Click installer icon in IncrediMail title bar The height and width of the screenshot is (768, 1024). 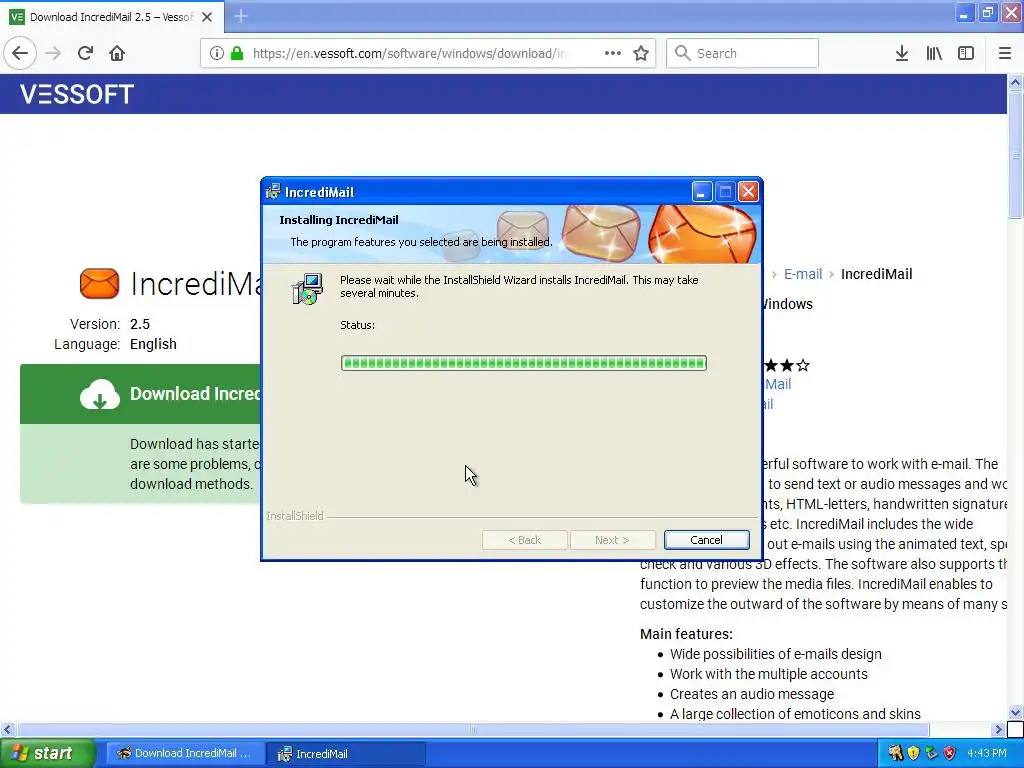point(273,192)
